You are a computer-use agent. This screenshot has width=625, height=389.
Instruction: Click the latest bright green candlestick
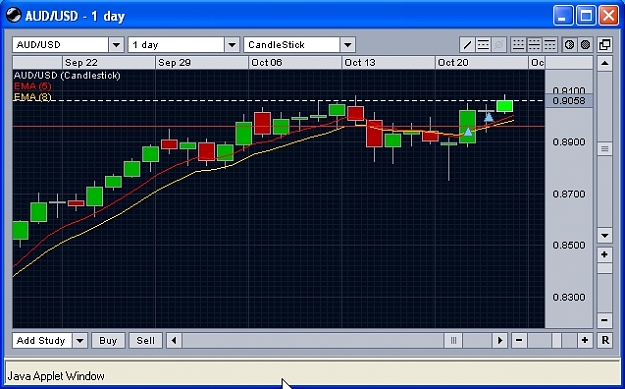coord(505,106)
